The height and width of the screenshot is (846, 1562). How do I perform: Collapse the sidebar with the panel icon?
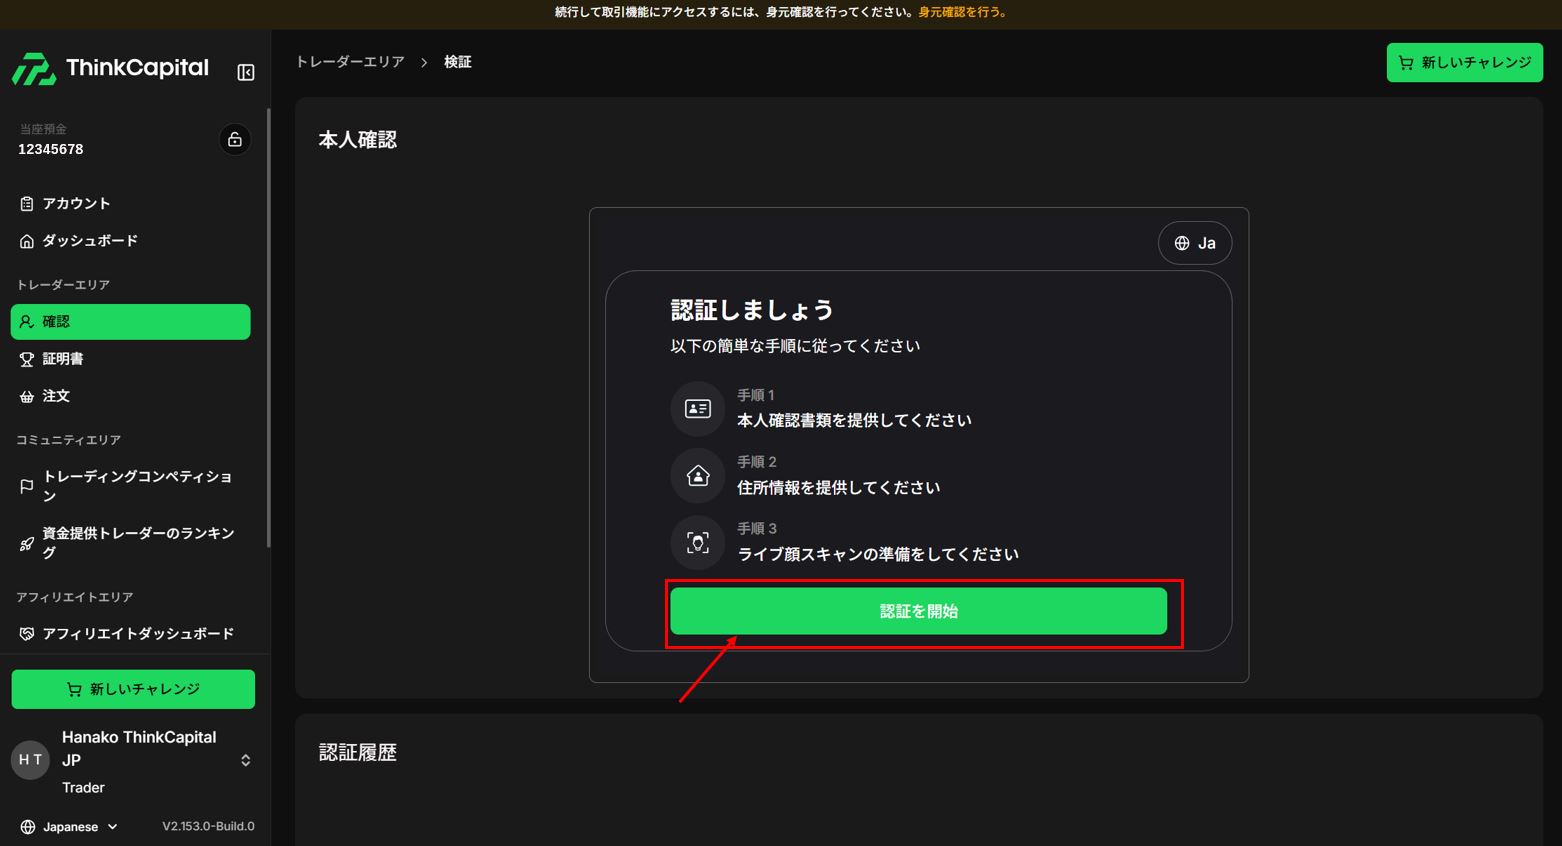(245, 72)
